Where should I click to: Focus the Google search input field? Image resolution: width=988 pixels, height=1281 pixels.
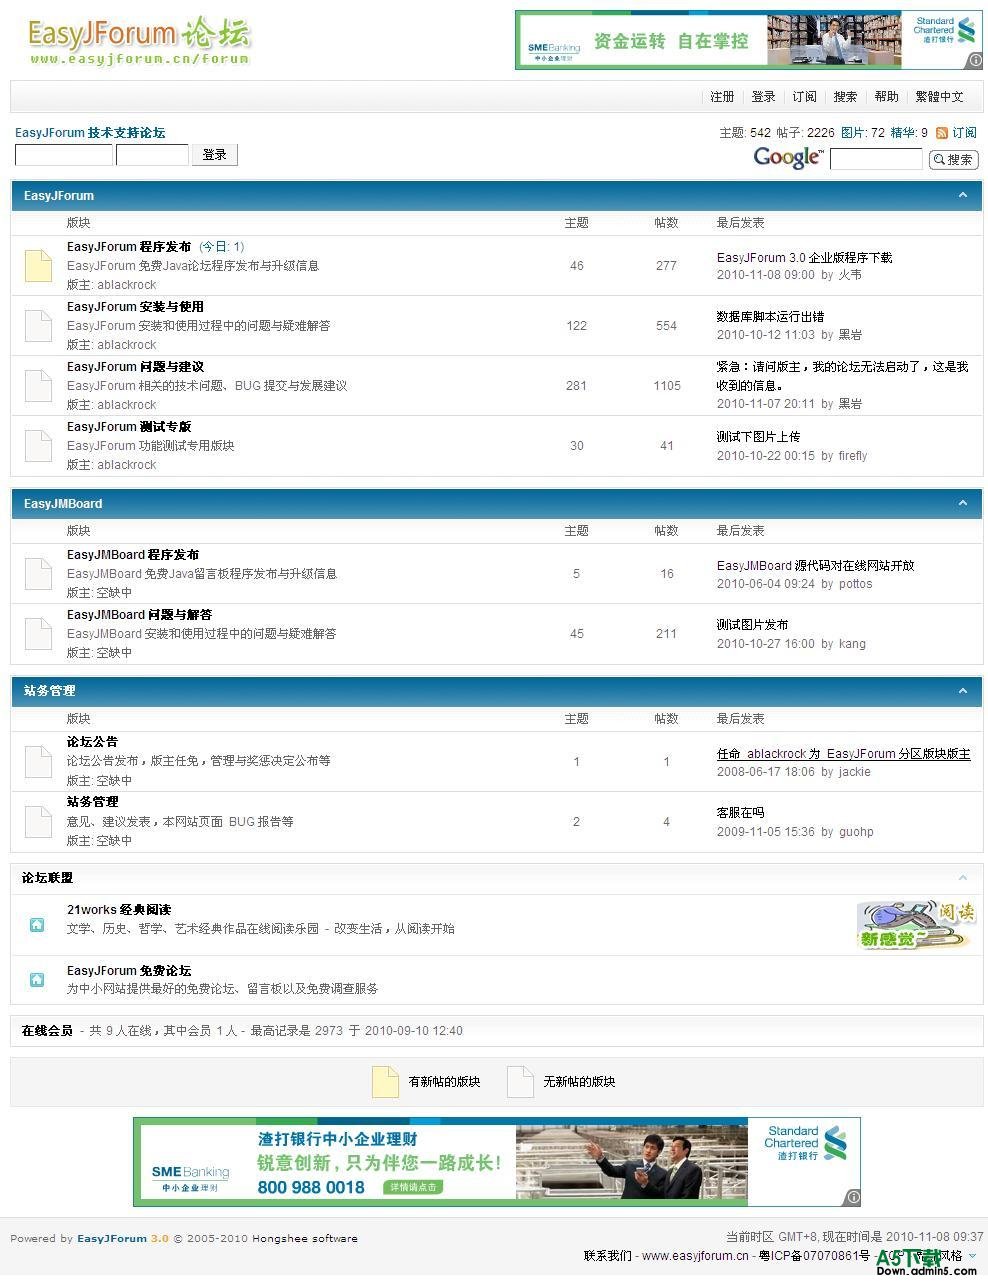876,159
